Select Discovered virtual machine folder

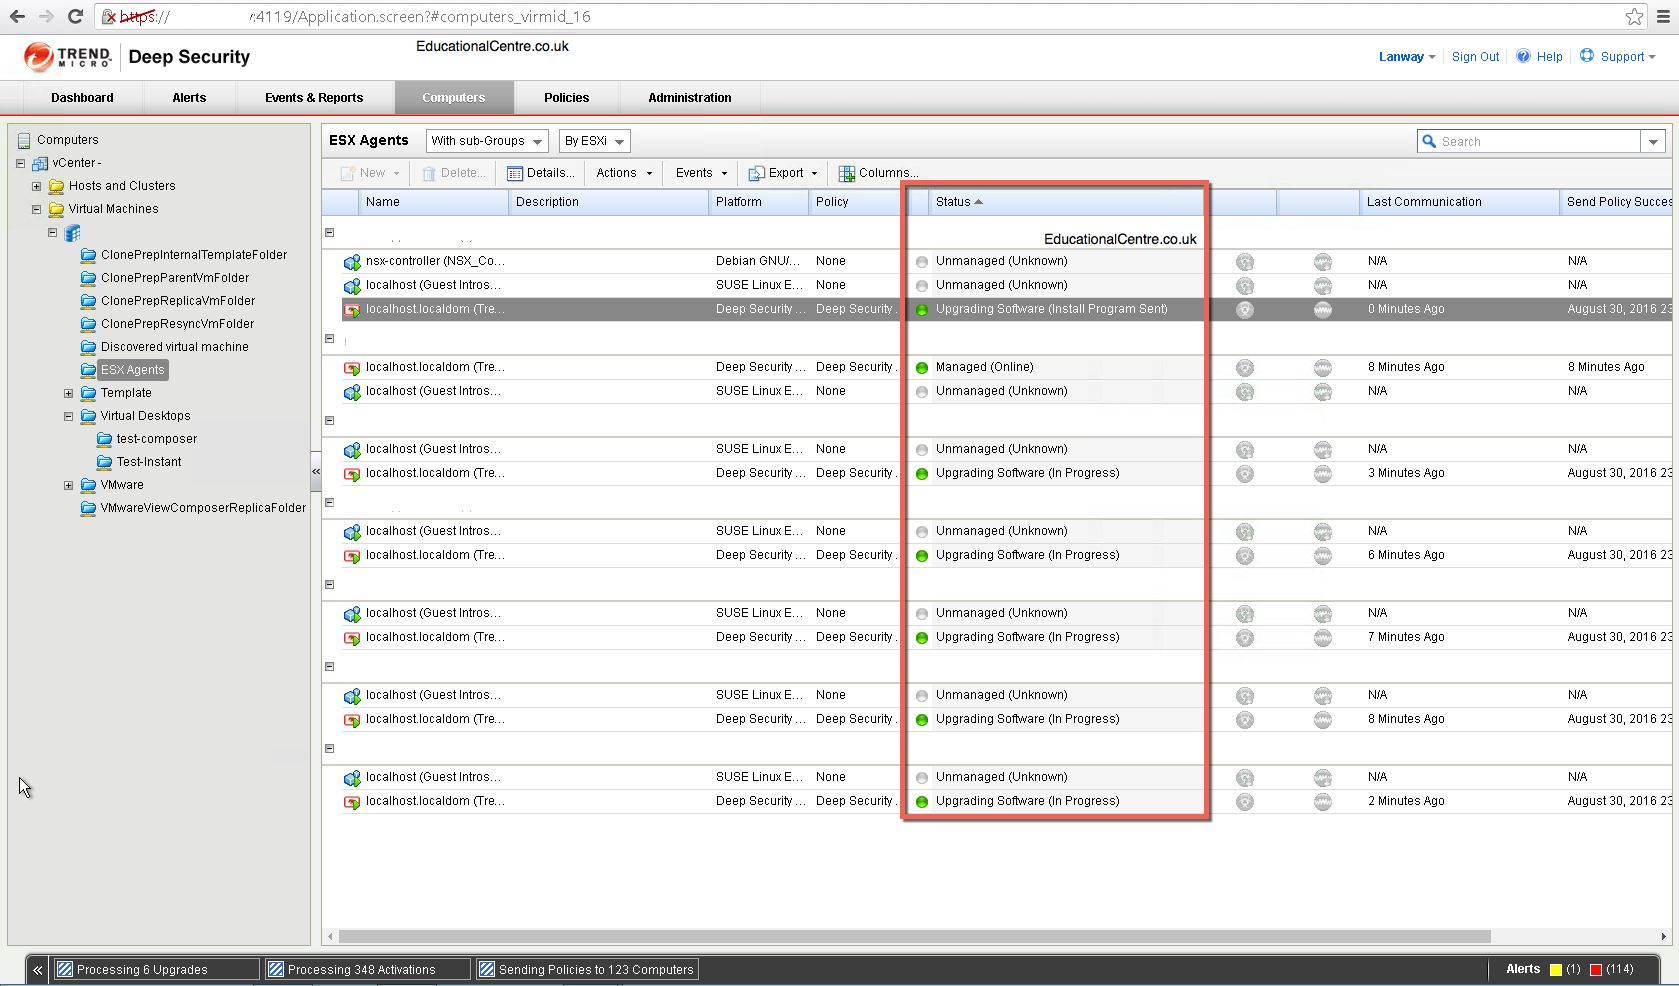click(x=174, y=347)
